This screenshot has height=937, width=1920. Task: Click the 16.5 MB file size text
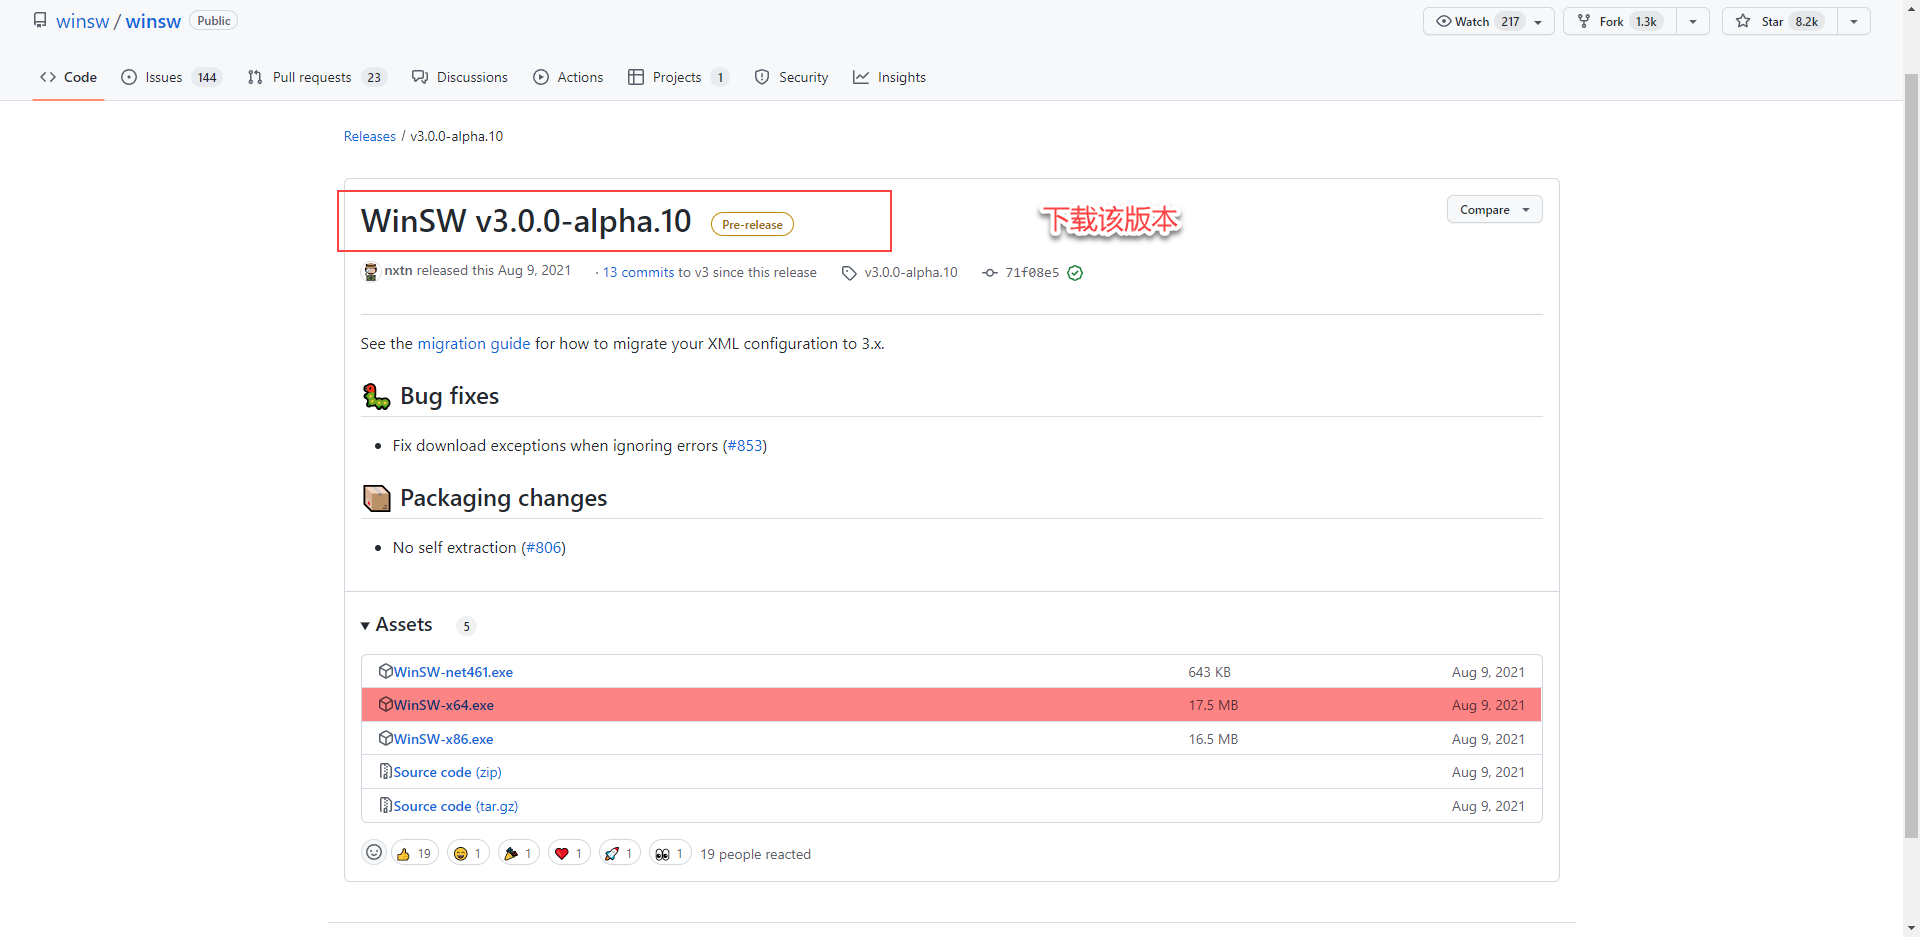click(1213, 739)
